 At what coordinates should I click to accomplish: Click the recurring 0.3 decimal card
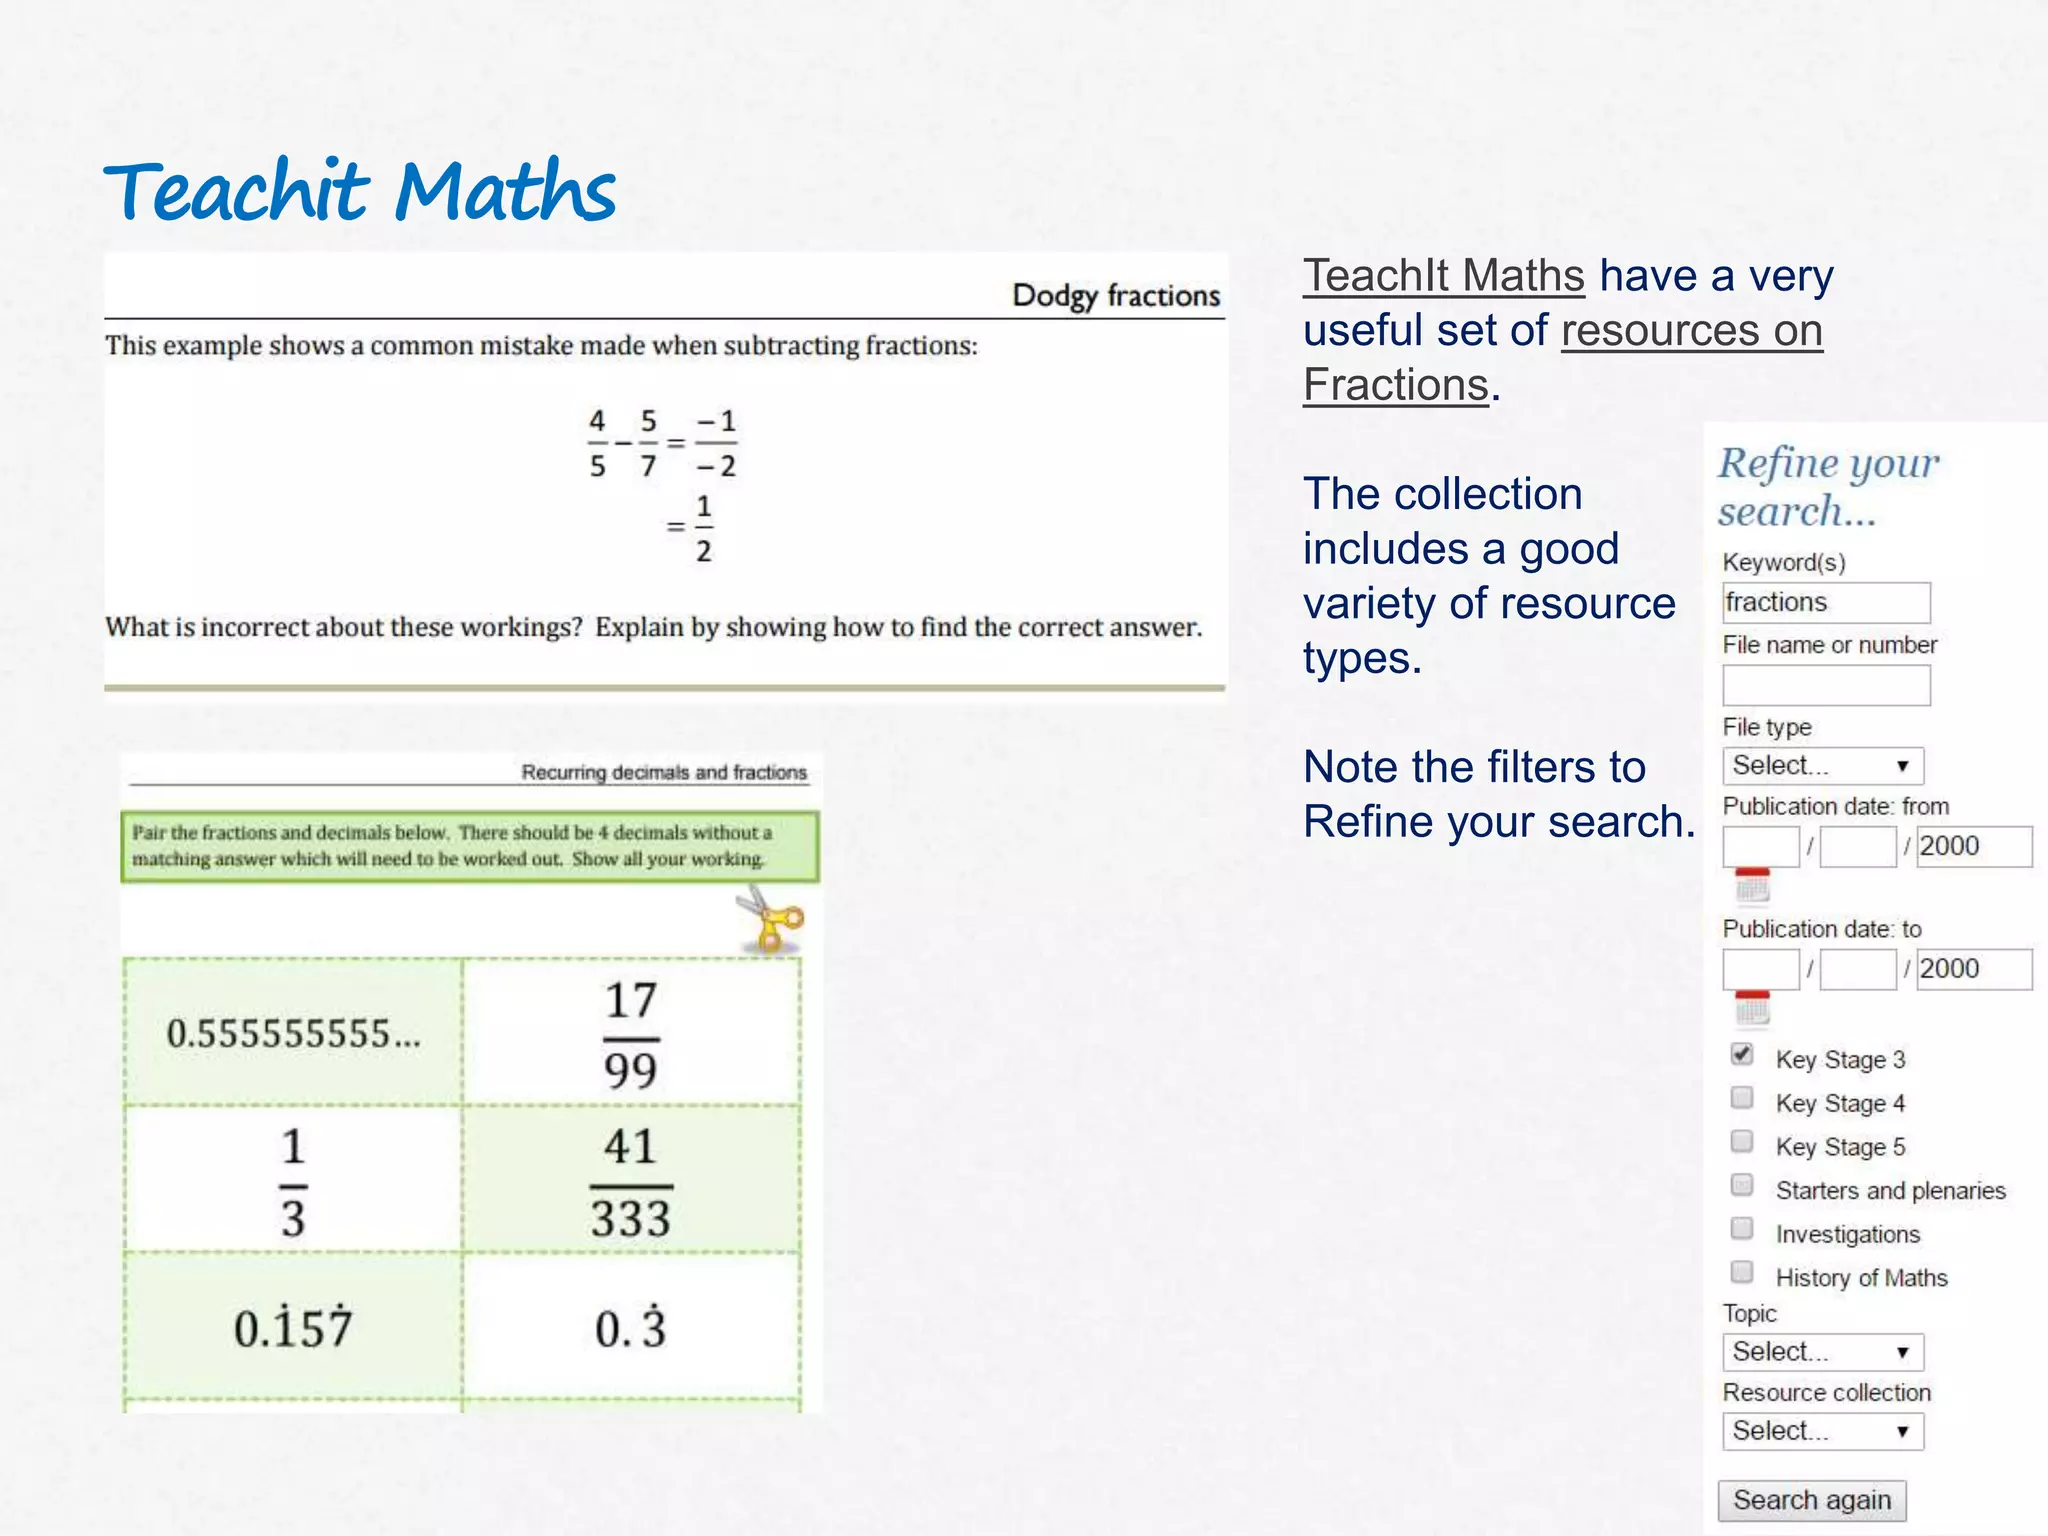pyautogui.click(x=631, y=1326)
